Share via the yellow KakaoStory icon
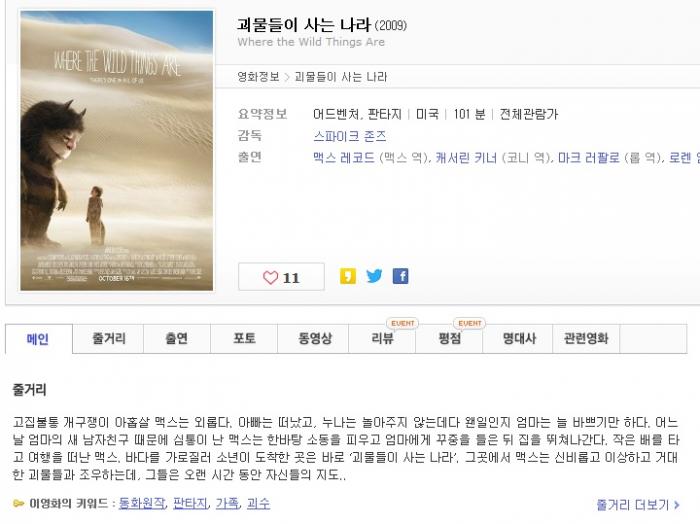Image resolution: width=700 pixels, height=524 pixels. 348,276
